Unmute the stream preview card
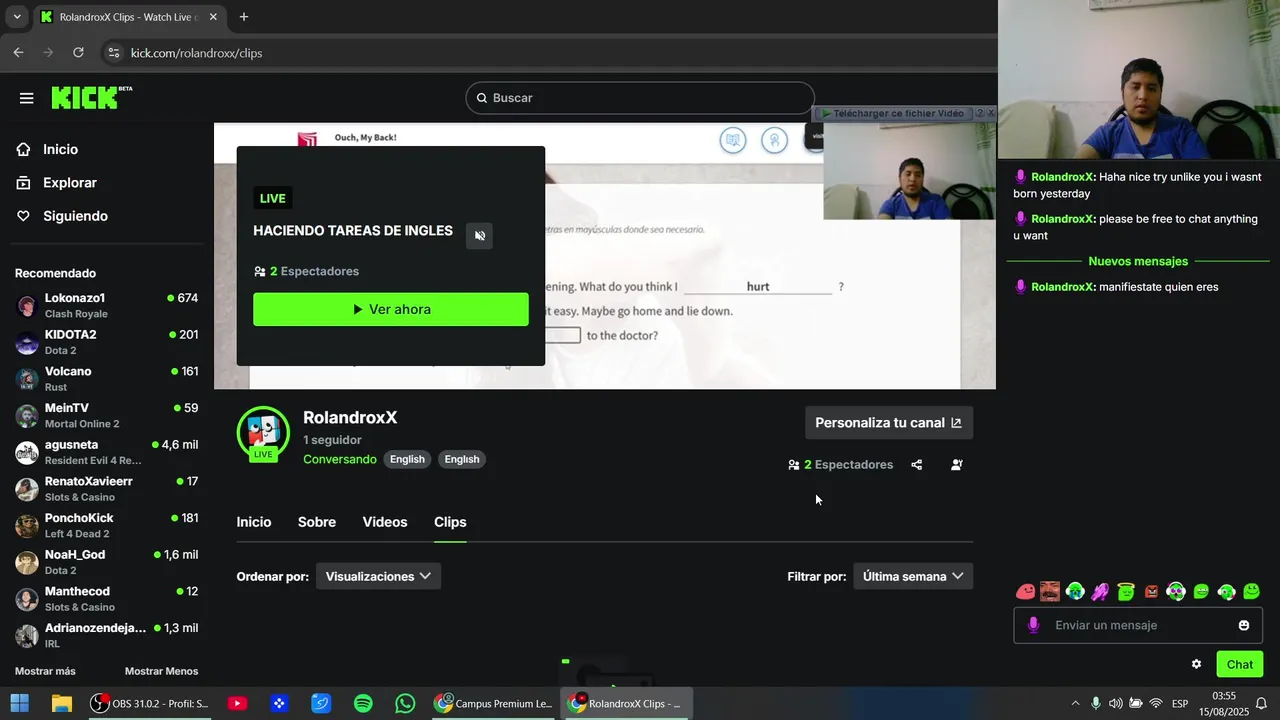The height and width of the screenshot is (720, 1280). [x=480, y=236]
